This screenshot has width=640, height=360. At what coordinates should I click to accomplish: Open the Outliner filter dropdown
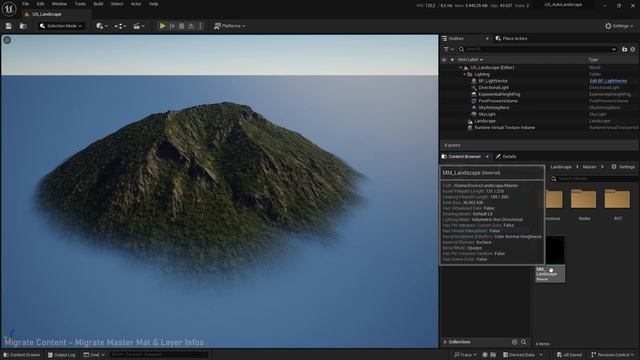[x=449, y=49]
